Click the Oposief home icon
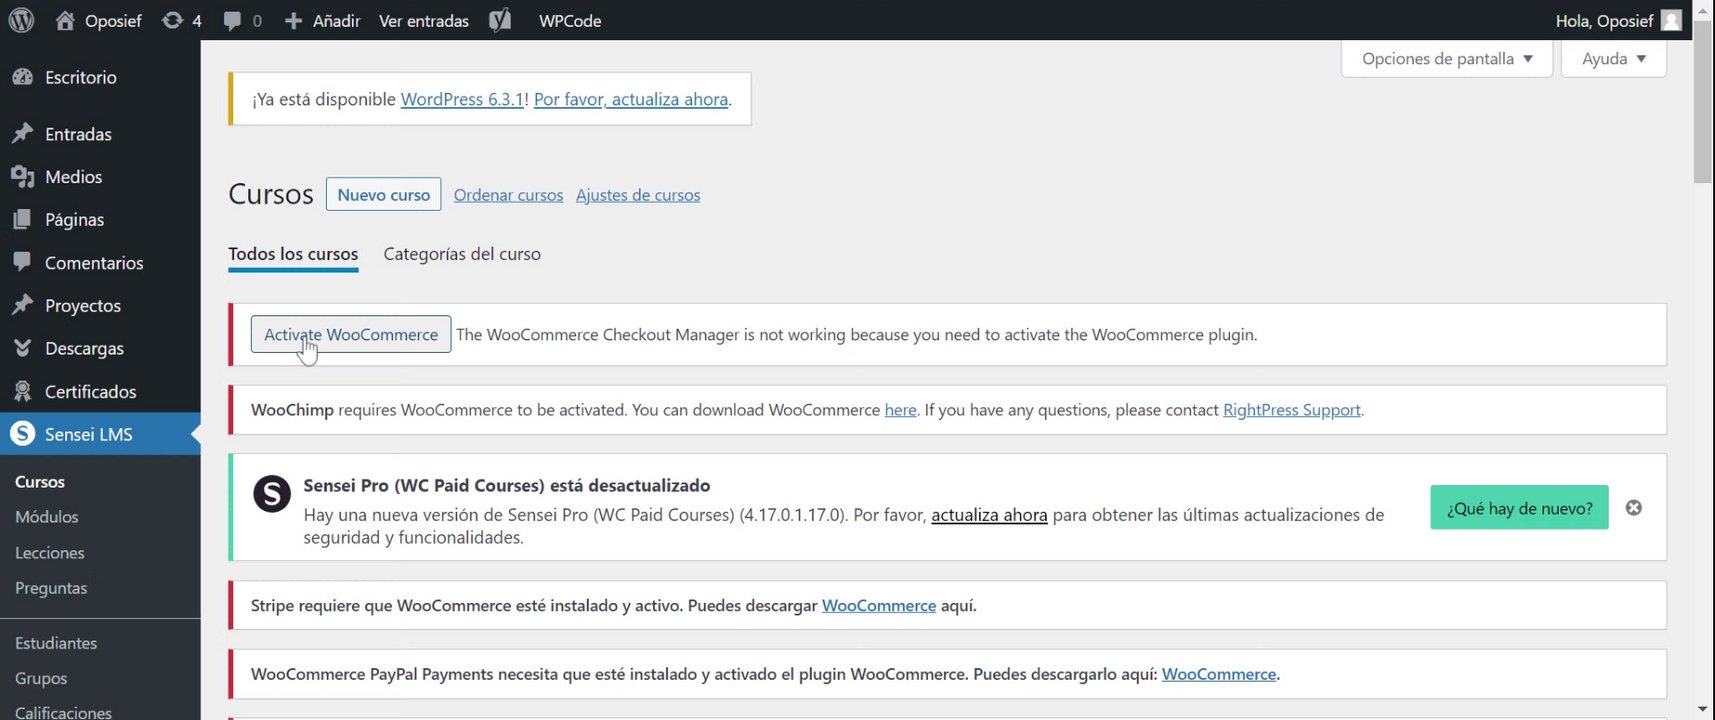This screenshot has width=1715, height=720. tap(65, 20)
